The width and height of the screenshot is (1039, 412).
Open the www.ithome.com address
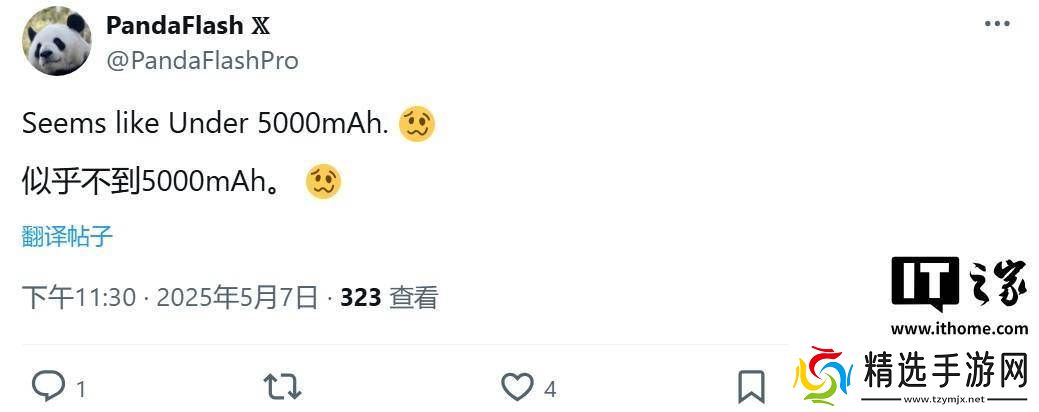[x=959, y=328]
